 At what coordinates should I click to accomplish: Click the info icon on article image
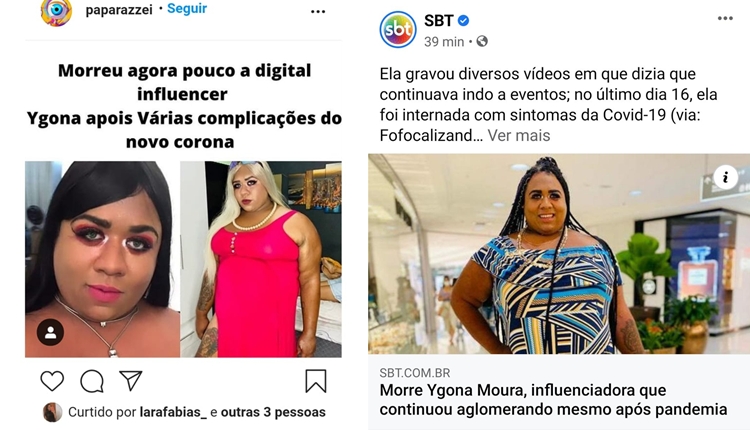click(726, 177)
